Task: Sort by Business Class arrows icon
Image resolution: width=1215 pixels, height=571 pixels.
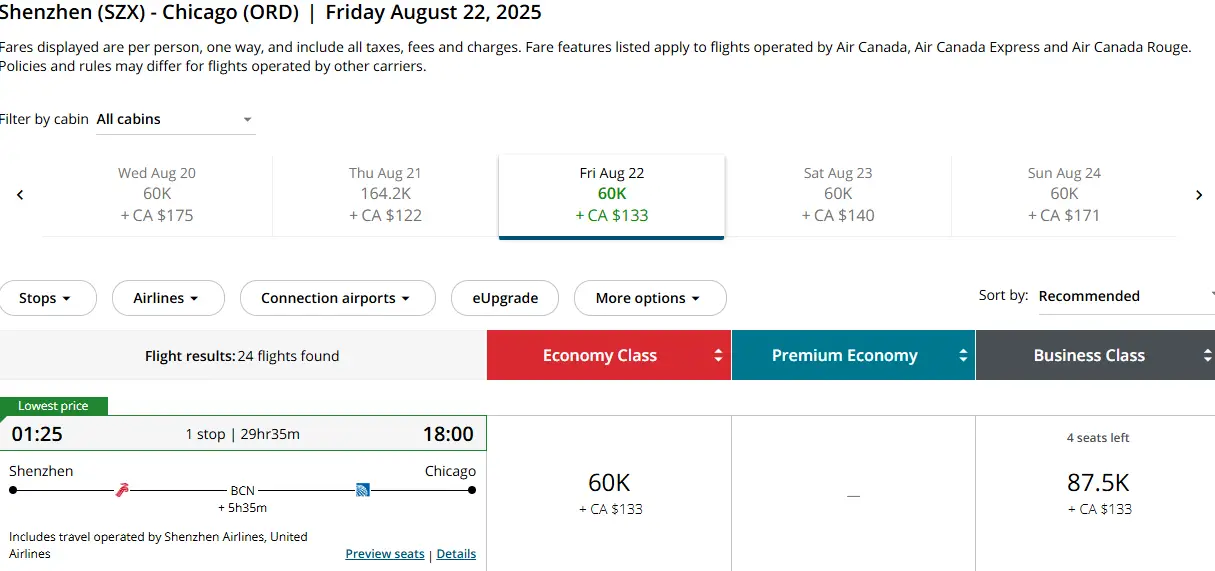Action: tap(1208, 355)
